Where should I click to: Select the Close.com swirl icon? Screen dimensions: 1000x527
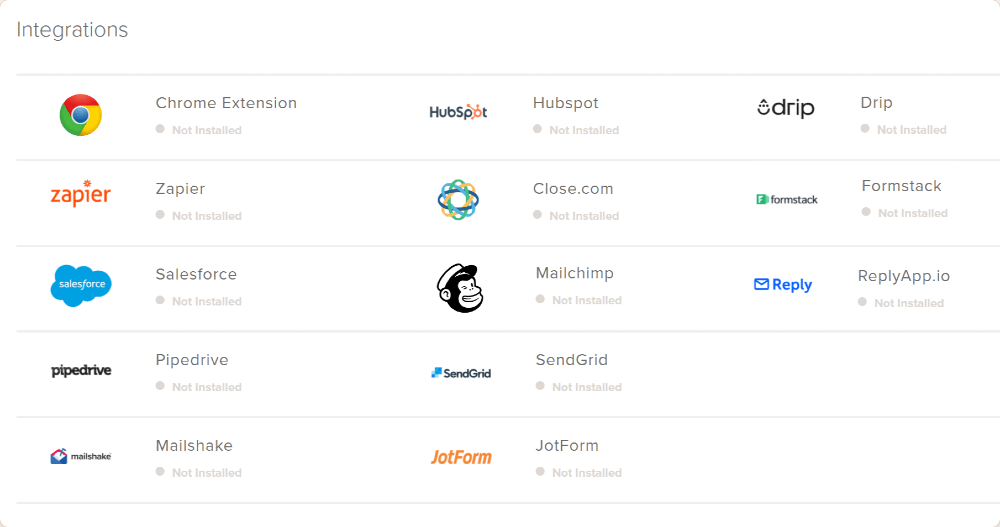(458, 200)
